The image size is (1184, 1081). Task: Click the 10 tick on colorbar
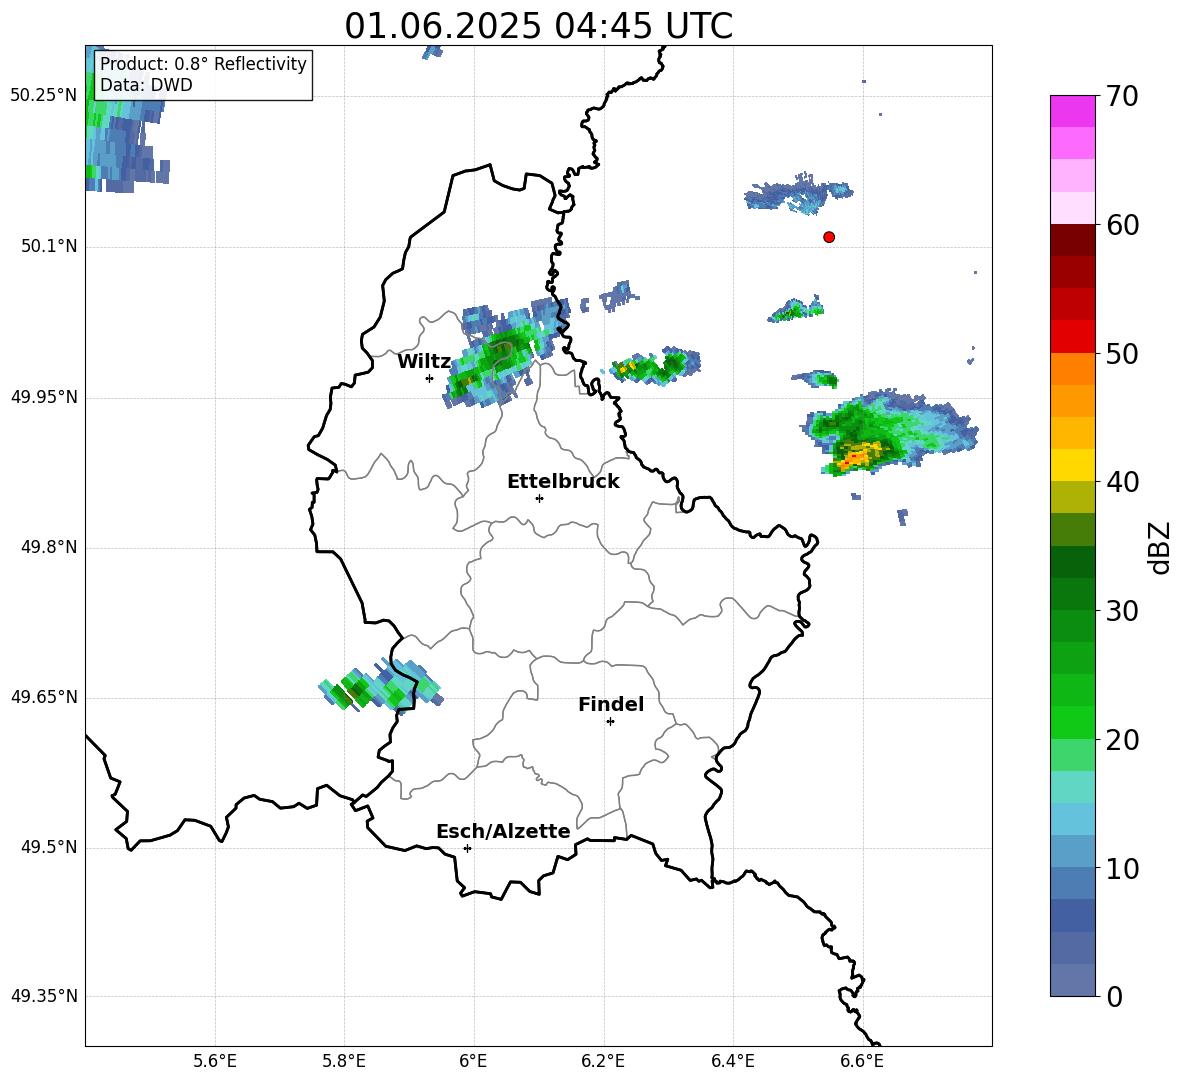click(1122, 868)
